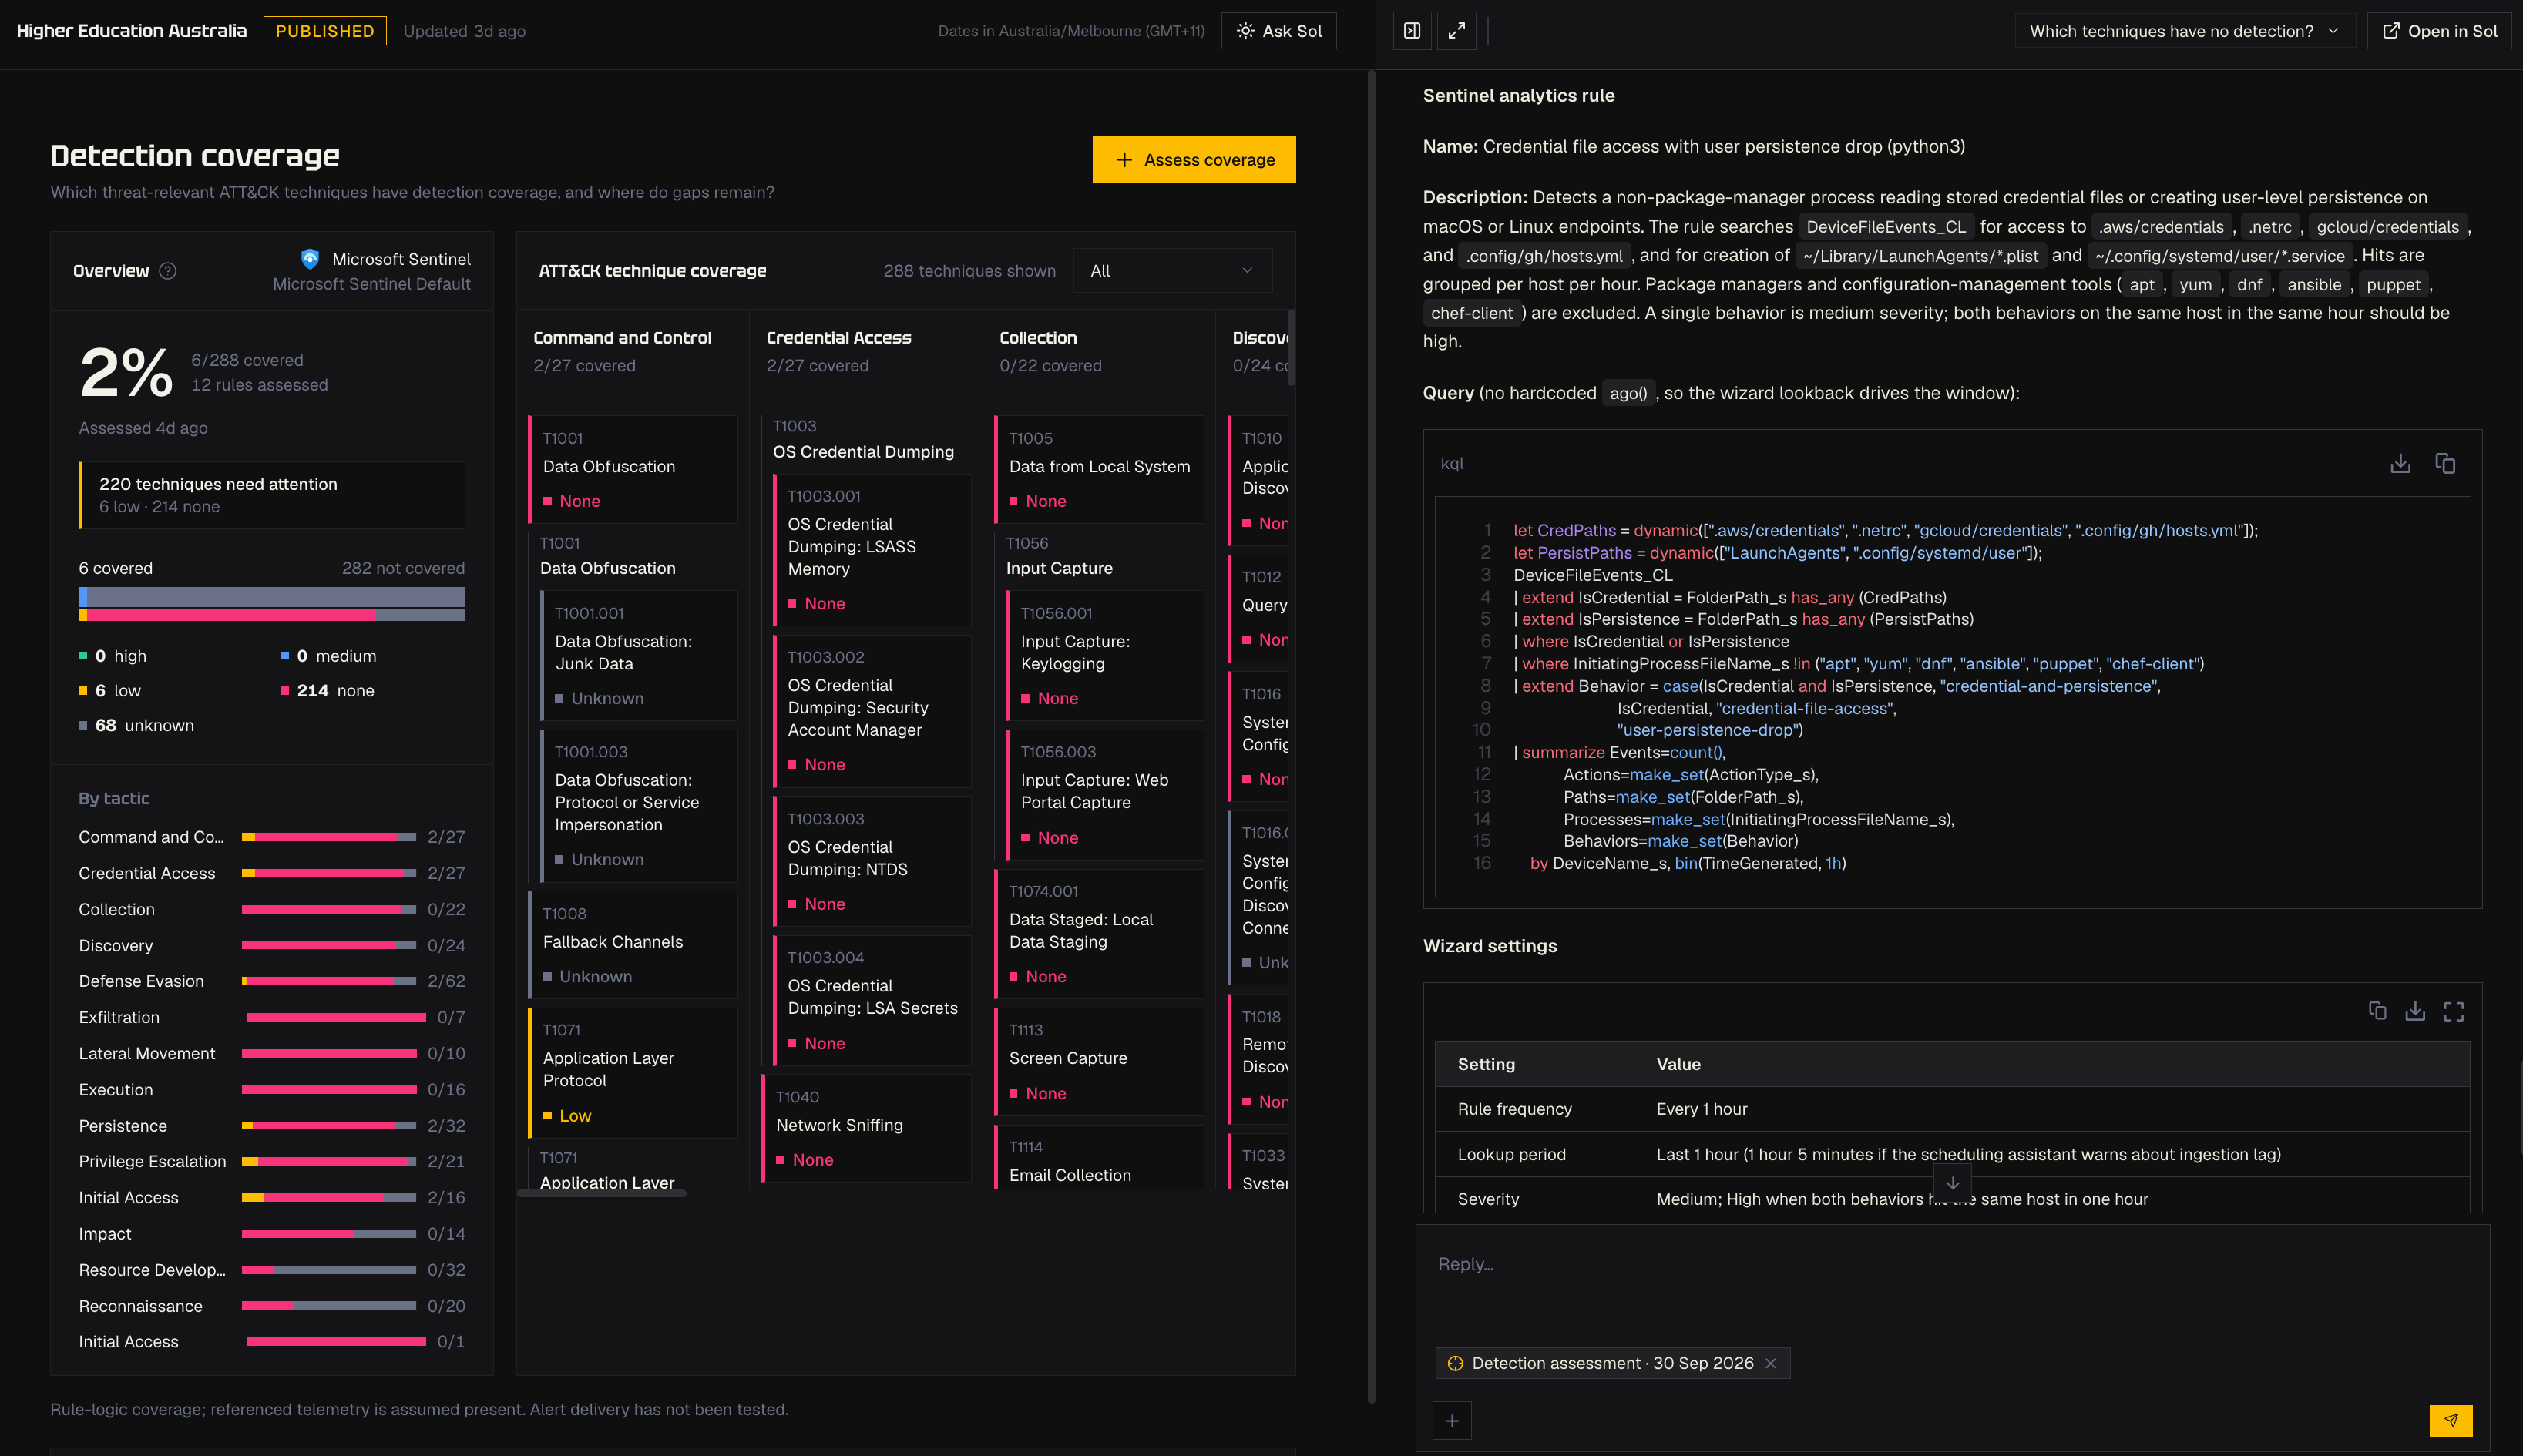Click the scroll-to-bottom arrow in chat
This screenshot has width=2523, height=1456.
1952,1183
